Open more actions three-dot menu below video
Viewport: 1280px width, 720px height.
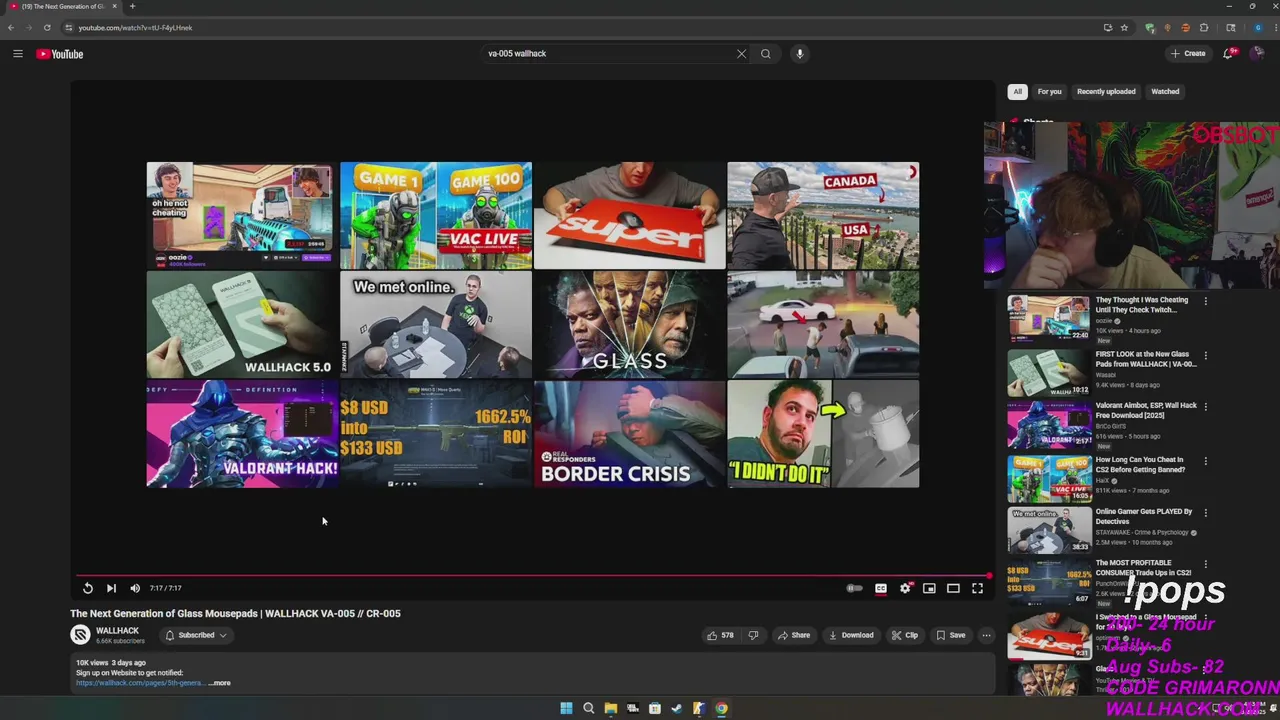pos(986,635)
